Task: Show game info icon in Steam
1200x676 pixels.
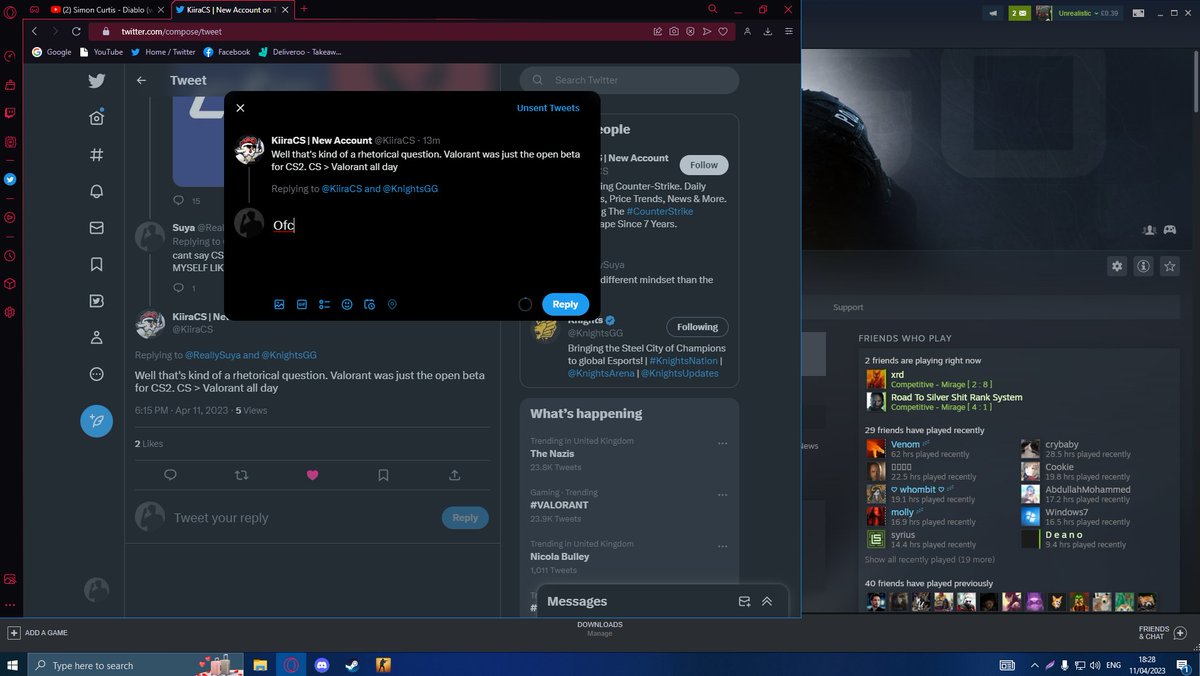Action: 1142,266
